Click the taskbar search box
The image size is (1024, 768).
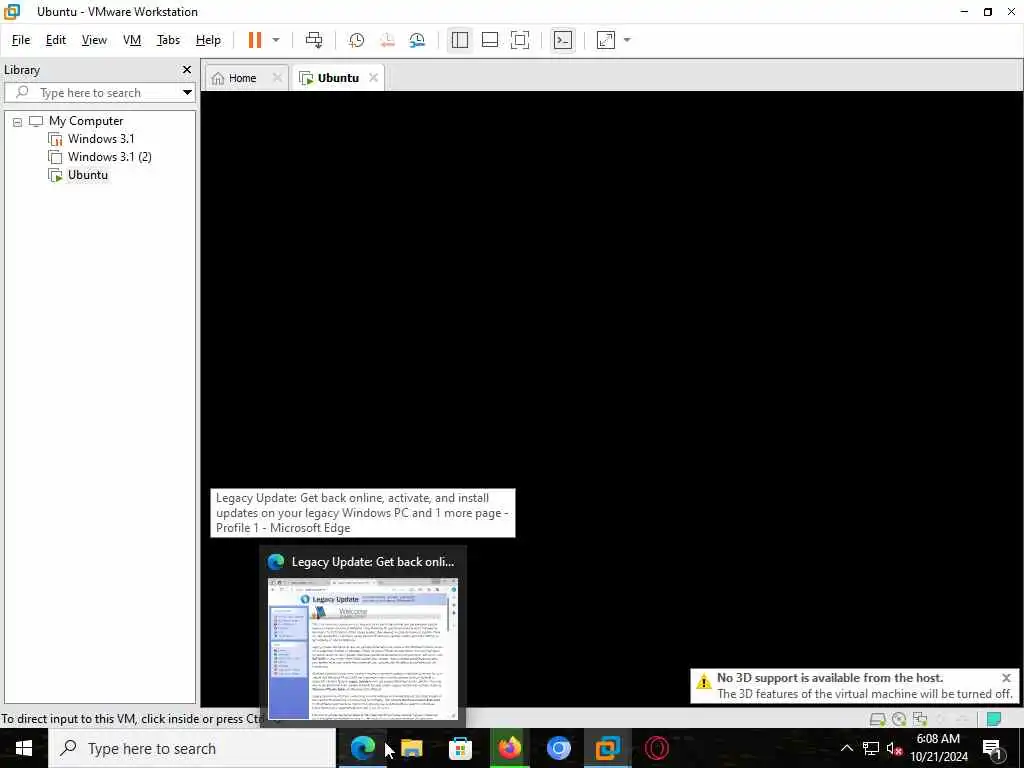coord(192,748)
